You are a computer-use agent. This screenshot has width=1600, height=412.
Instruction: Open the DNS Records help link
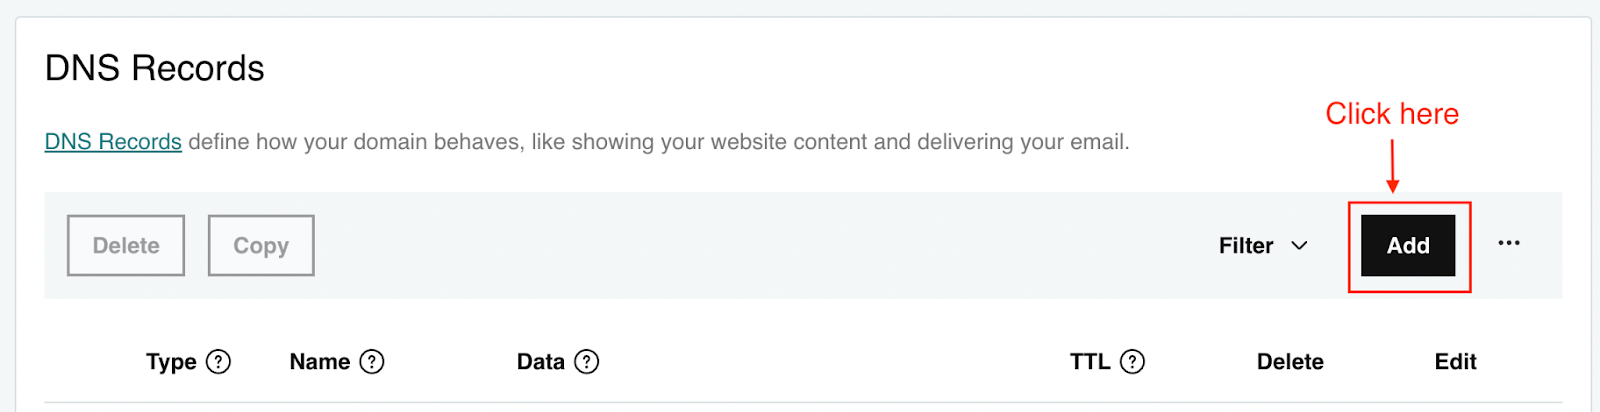click(x=113, y=142)
